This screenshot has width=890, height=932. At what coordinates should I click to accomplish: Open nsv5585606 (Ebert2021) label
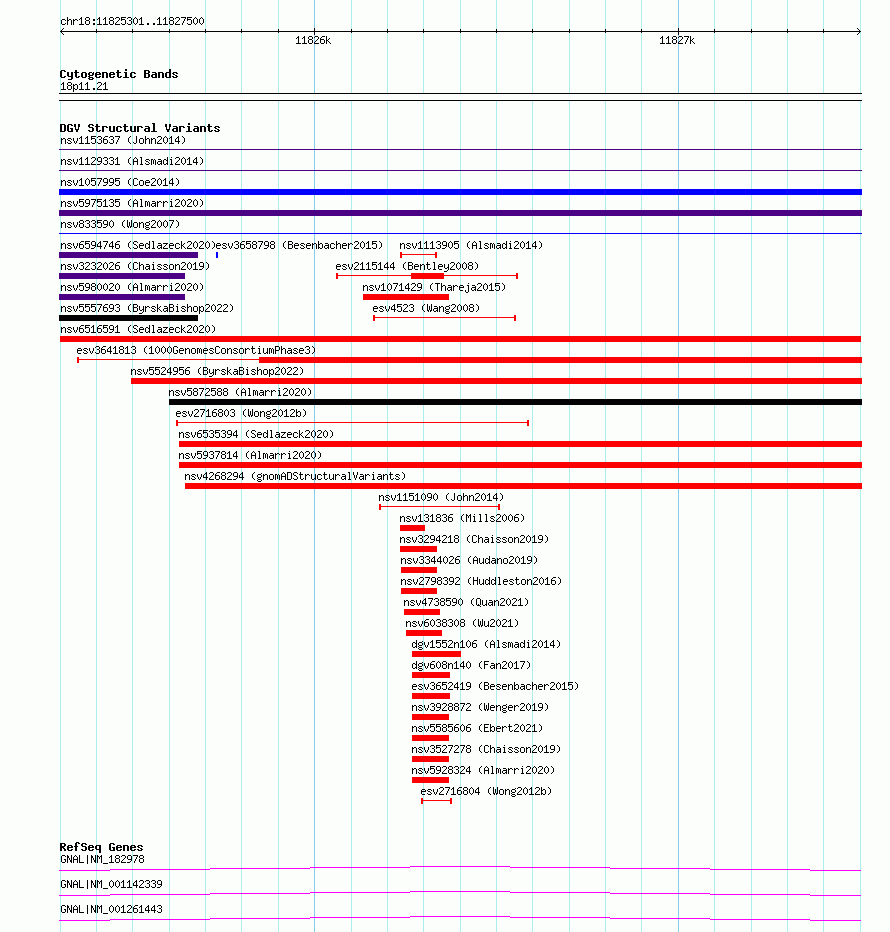tap(477, 728)
